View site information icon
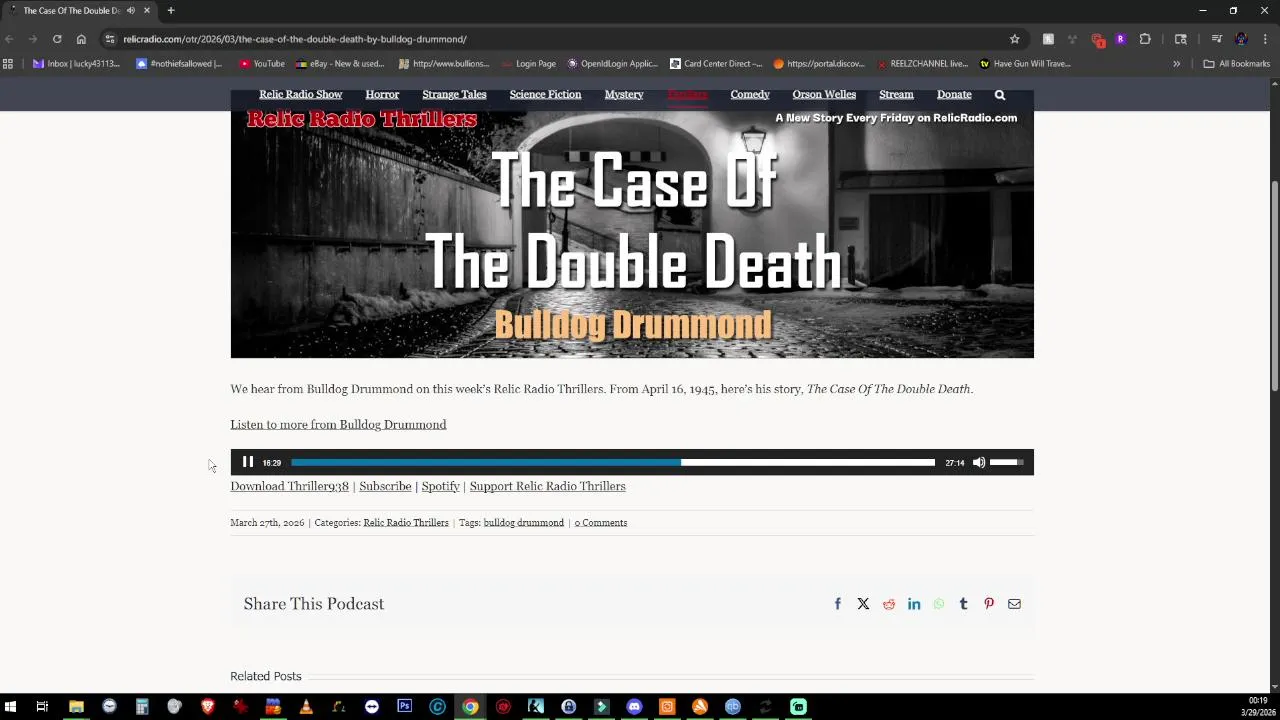 point(110,39)
